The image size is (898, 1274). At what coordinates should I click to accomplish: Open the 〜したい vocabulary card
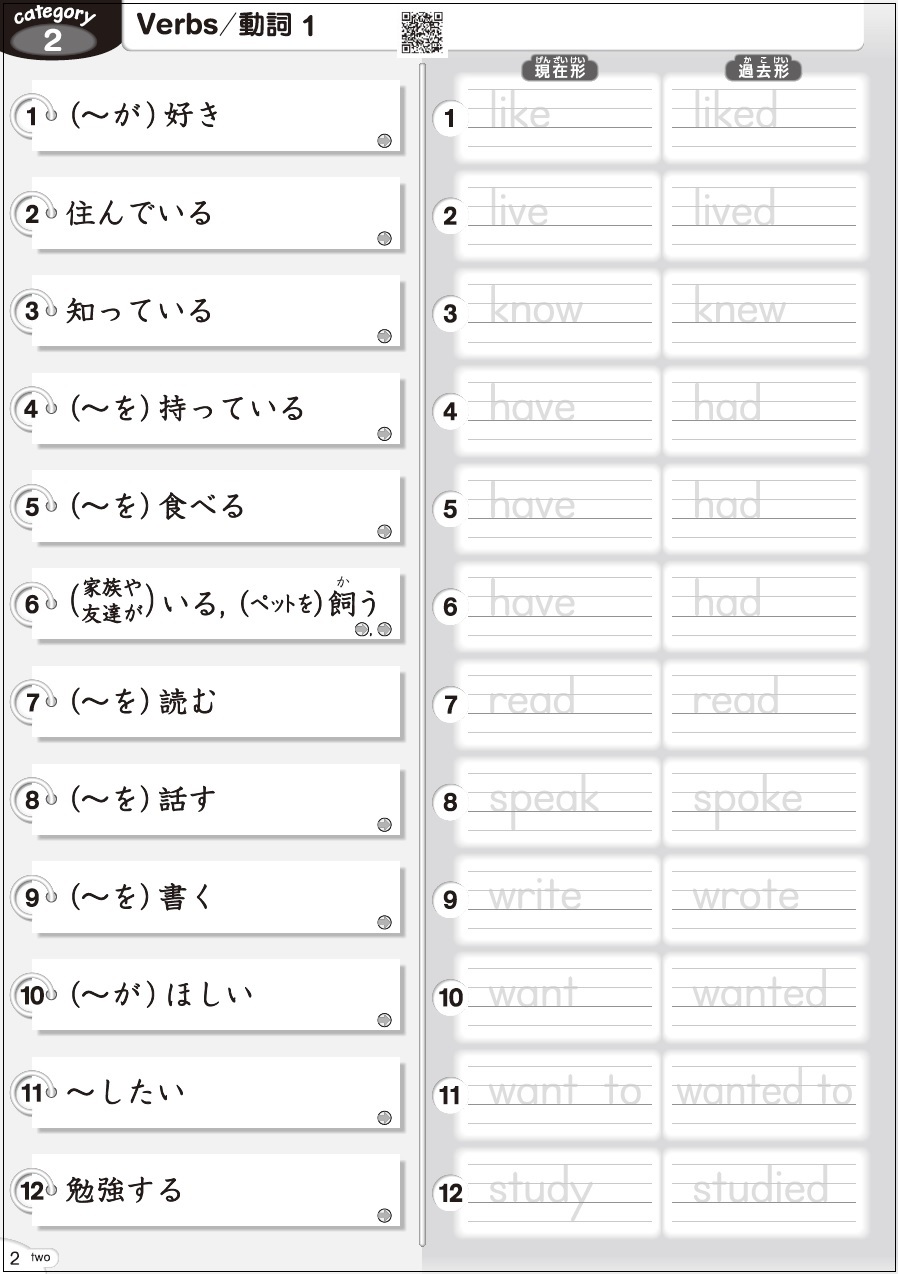point(216,1093)
